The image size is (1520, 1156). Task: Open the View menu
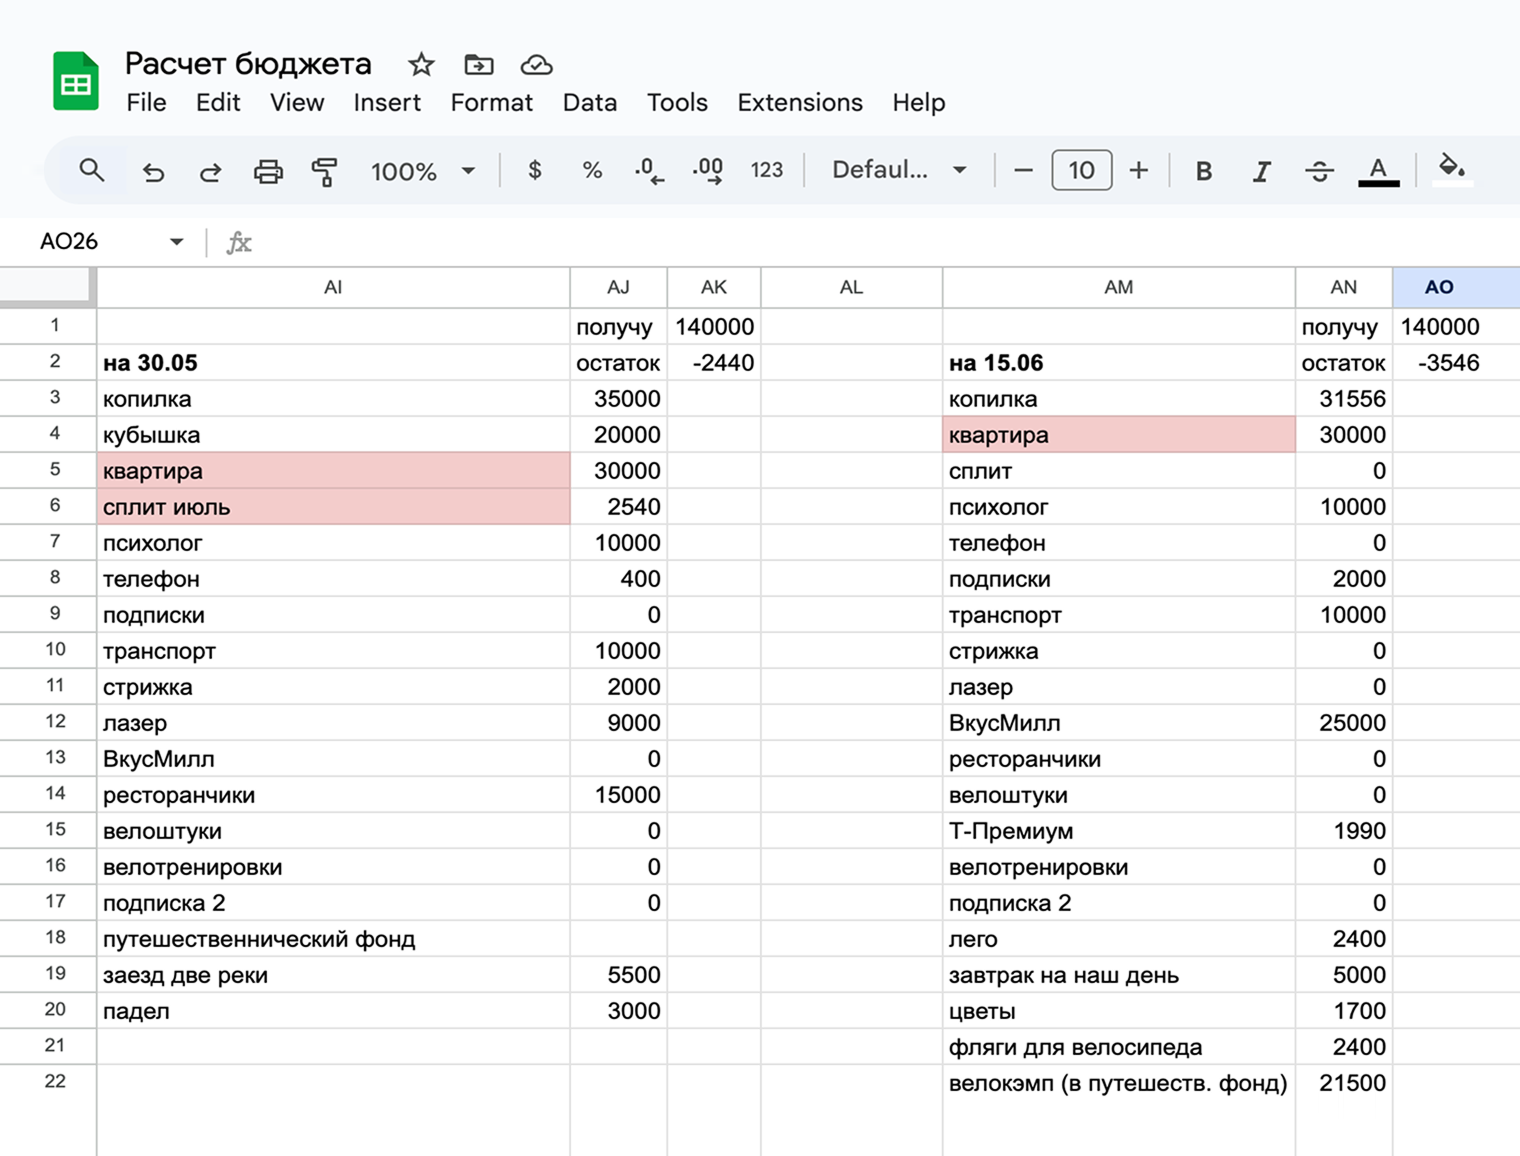coord(297,103)
